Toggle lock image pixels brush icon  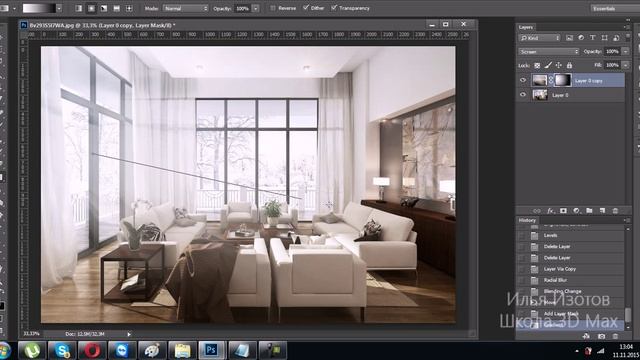click(548, 65)
